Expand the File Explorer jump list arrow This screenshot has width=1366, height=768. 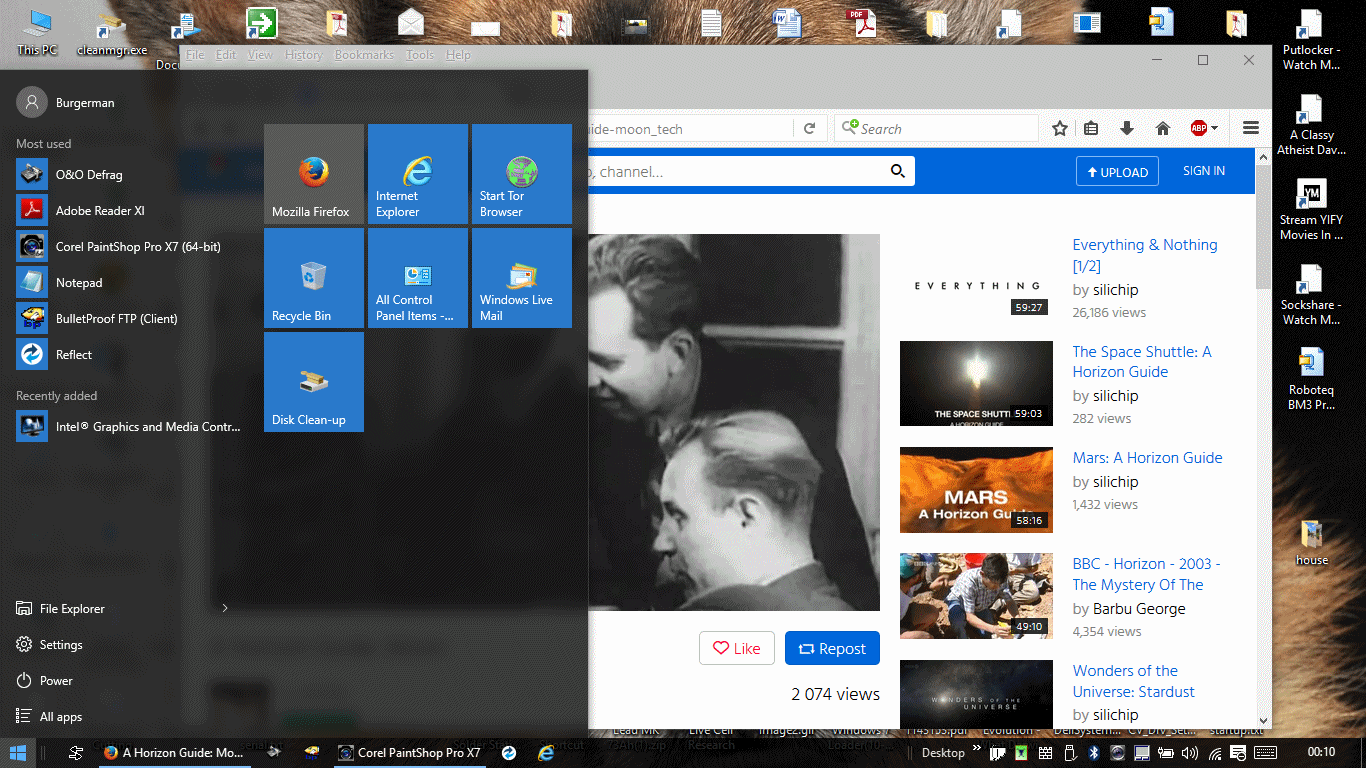[x=225, y=608]
